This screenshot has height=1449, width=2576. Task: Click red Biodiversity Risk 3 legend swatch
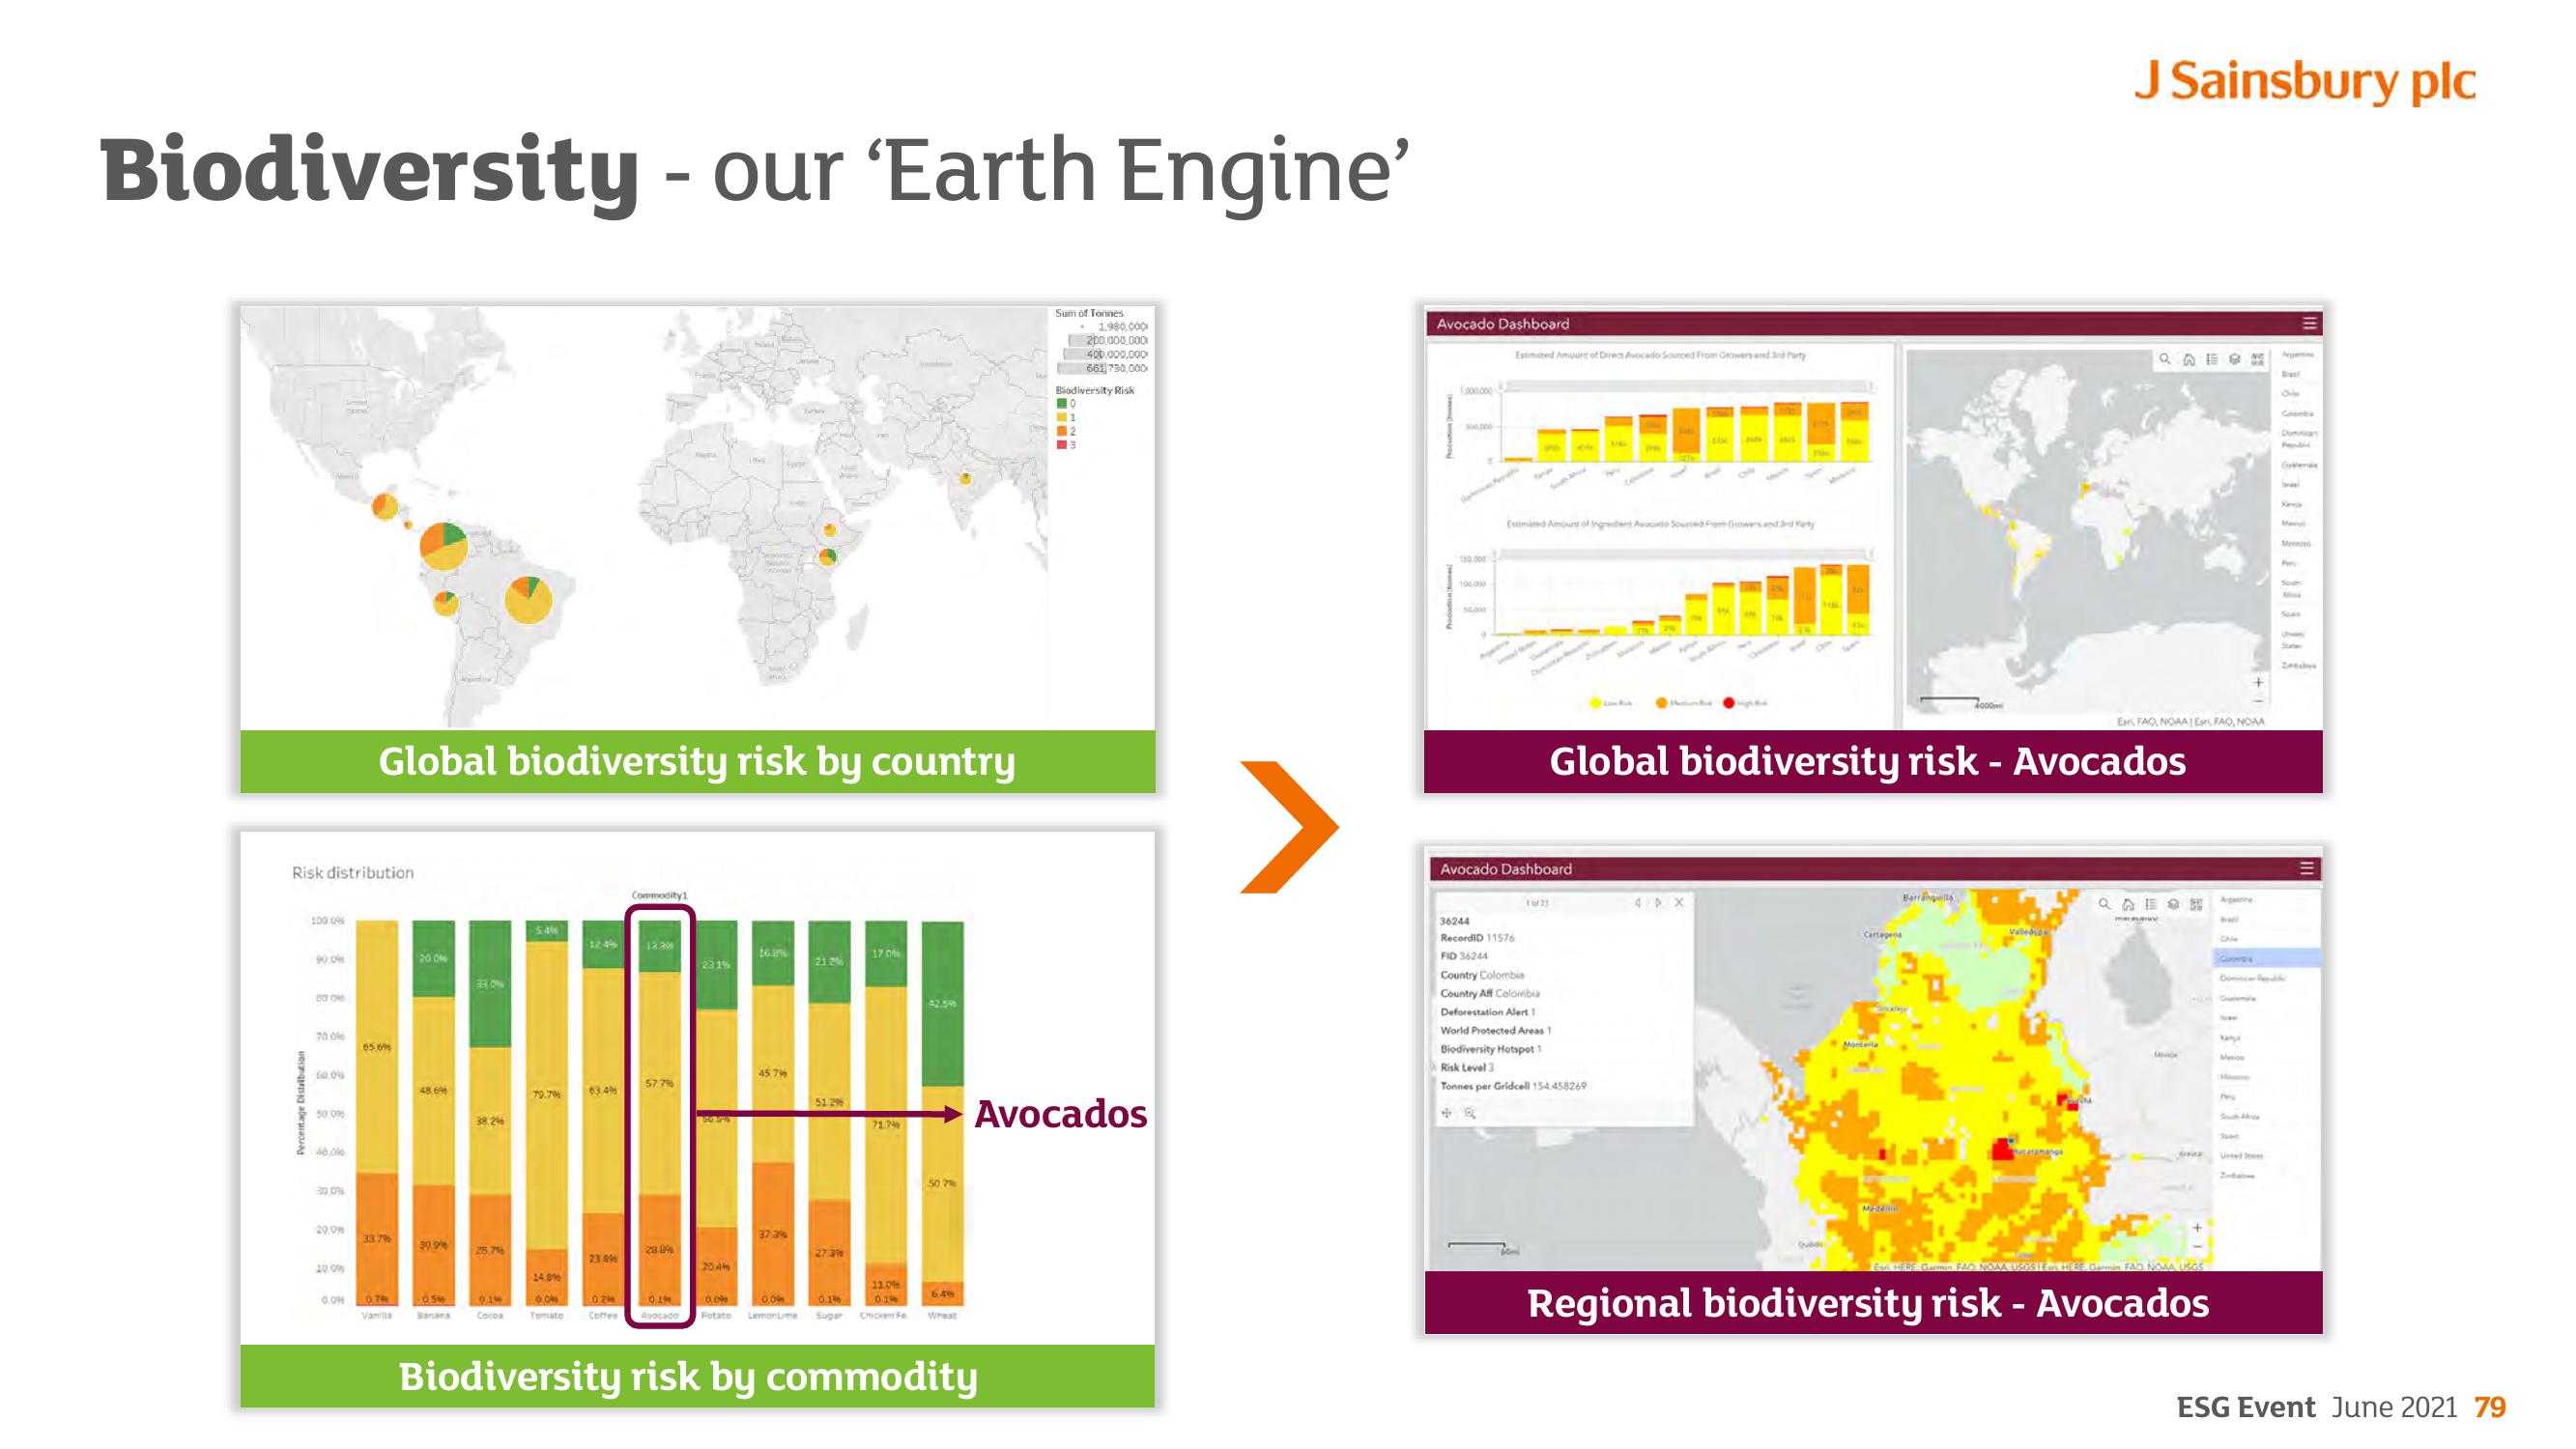[x=1062, y=445]
